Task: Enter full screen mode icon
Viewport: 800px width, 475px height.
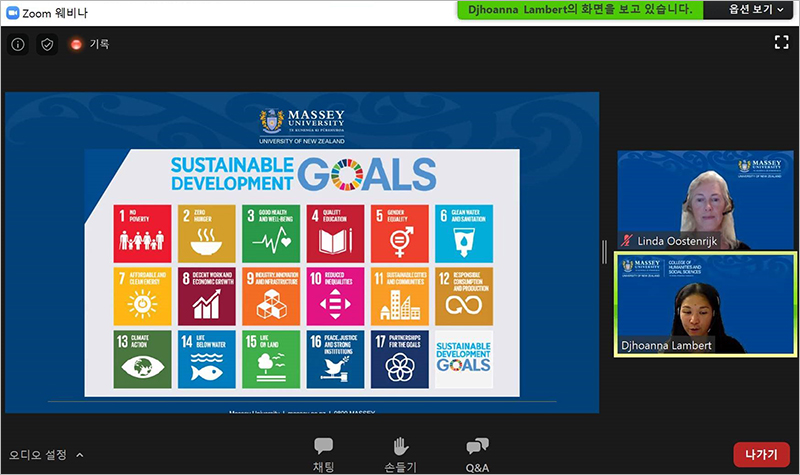Action: (x=781, y=42)
